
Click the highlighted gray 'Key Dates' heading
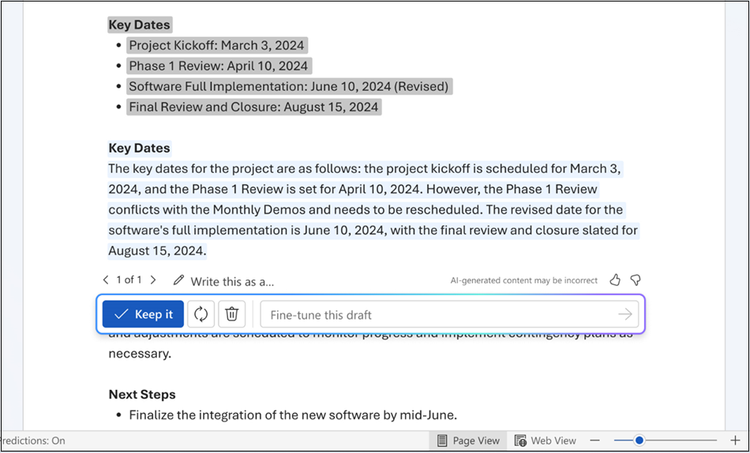coord(139,25)
